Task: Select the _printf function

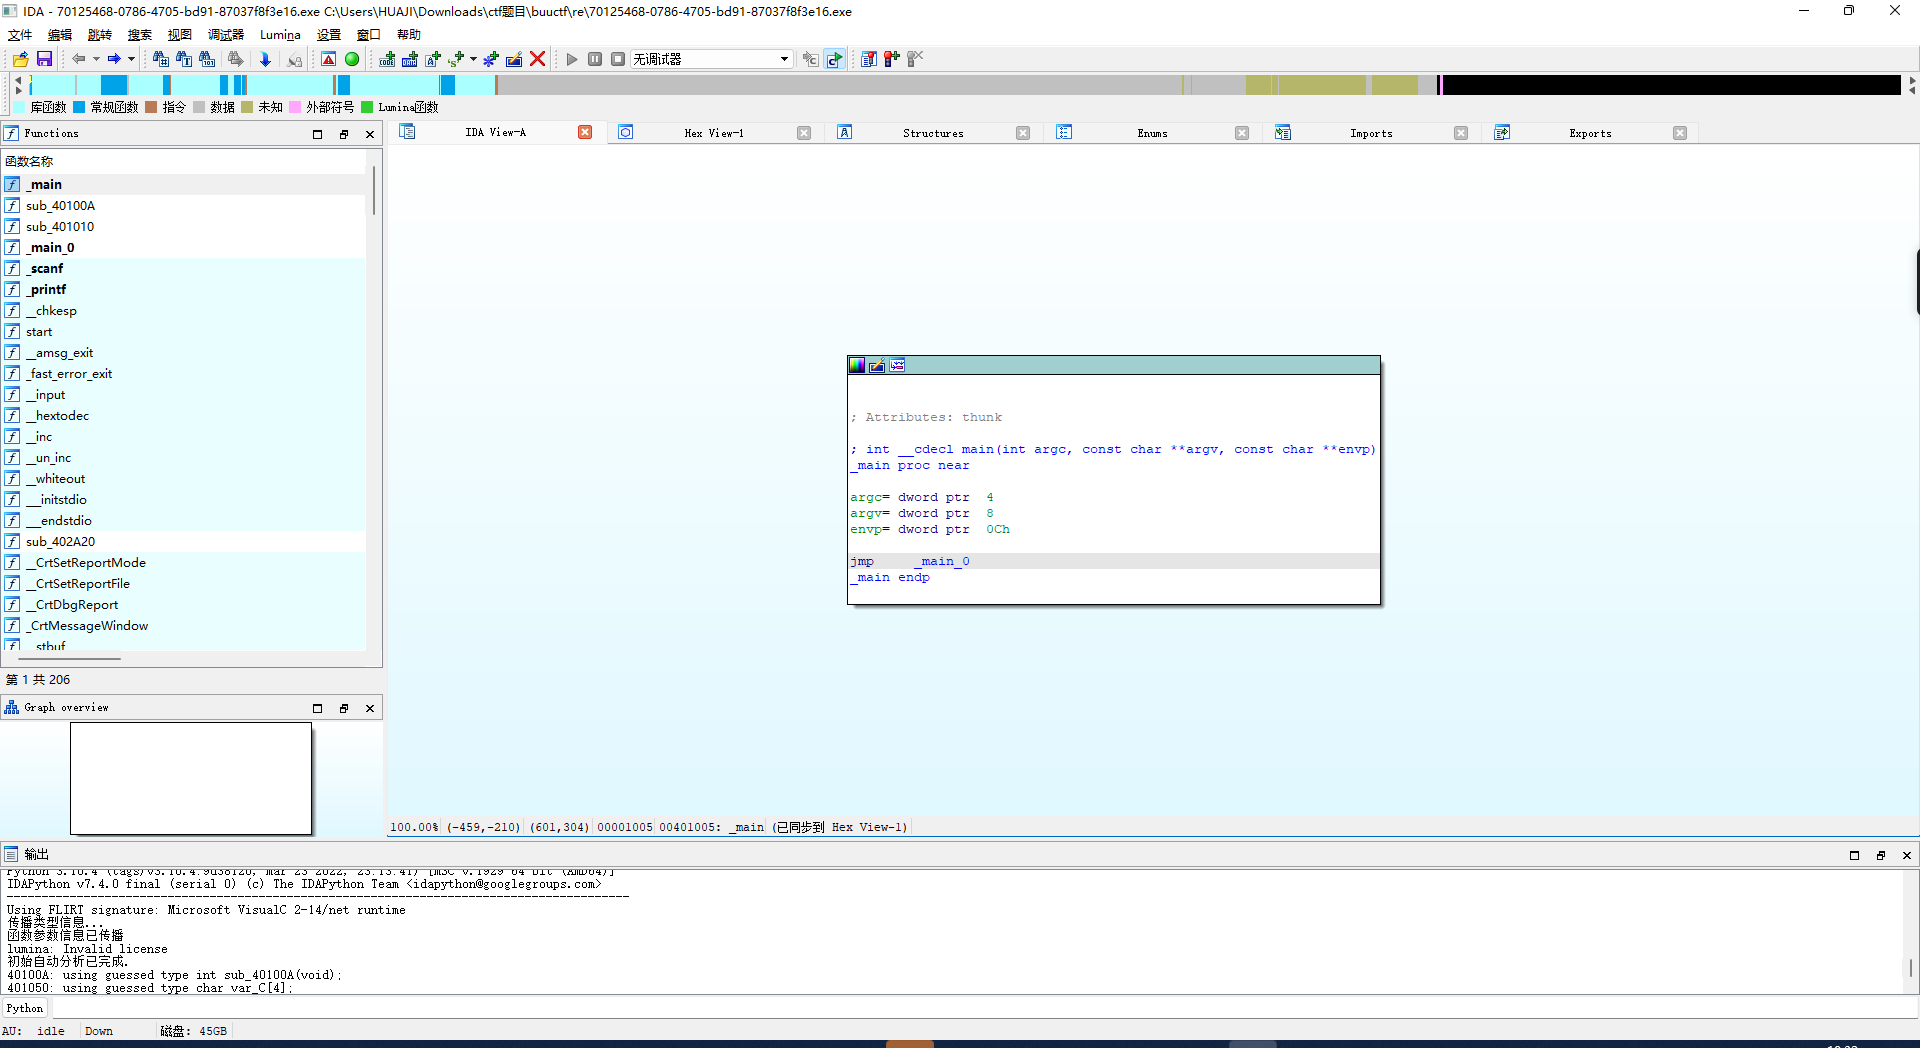Action: point(184,289)
